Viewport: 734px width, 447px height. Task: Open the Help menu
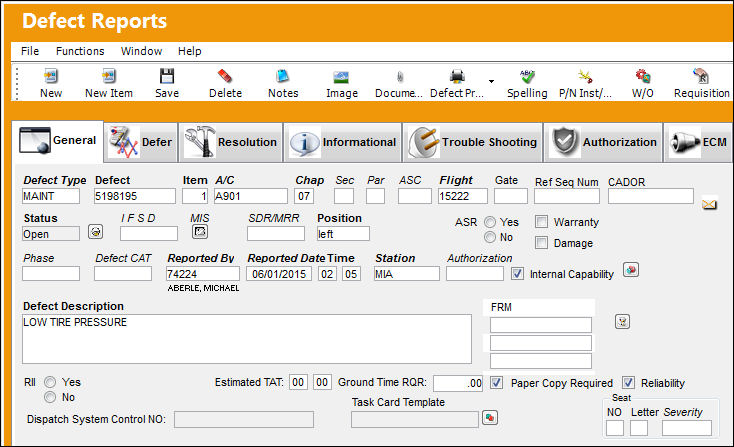[190, 51]
